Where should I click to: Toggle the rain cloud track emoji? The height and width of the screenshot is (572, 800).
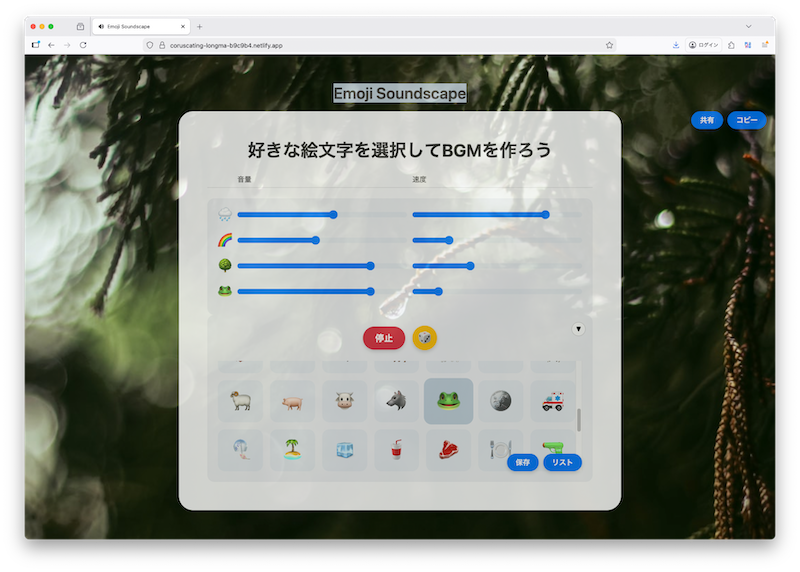click(x=225, y=214)
